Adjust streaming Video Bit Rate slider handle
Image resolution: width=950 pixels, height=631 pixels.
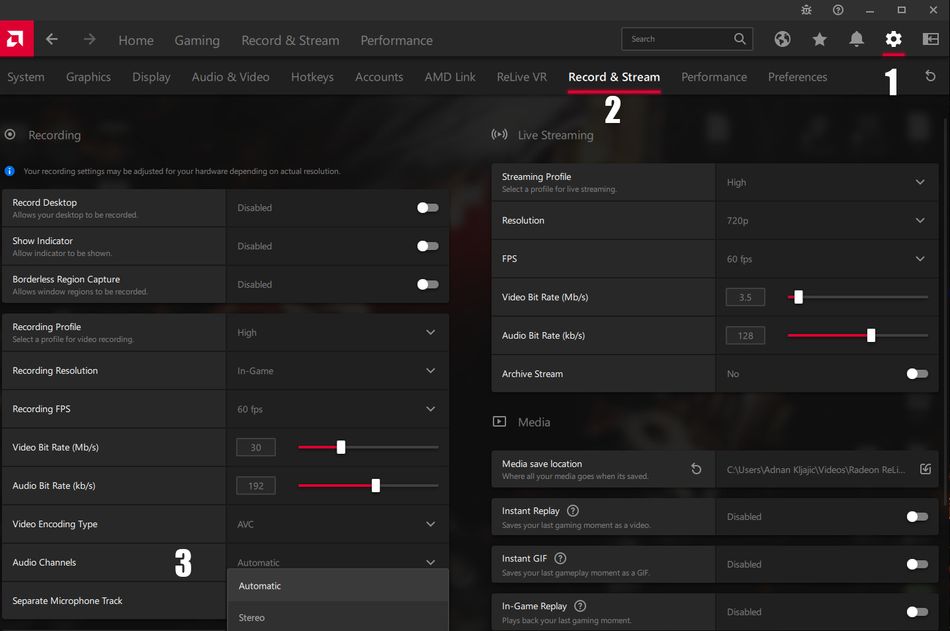[798, 296]
